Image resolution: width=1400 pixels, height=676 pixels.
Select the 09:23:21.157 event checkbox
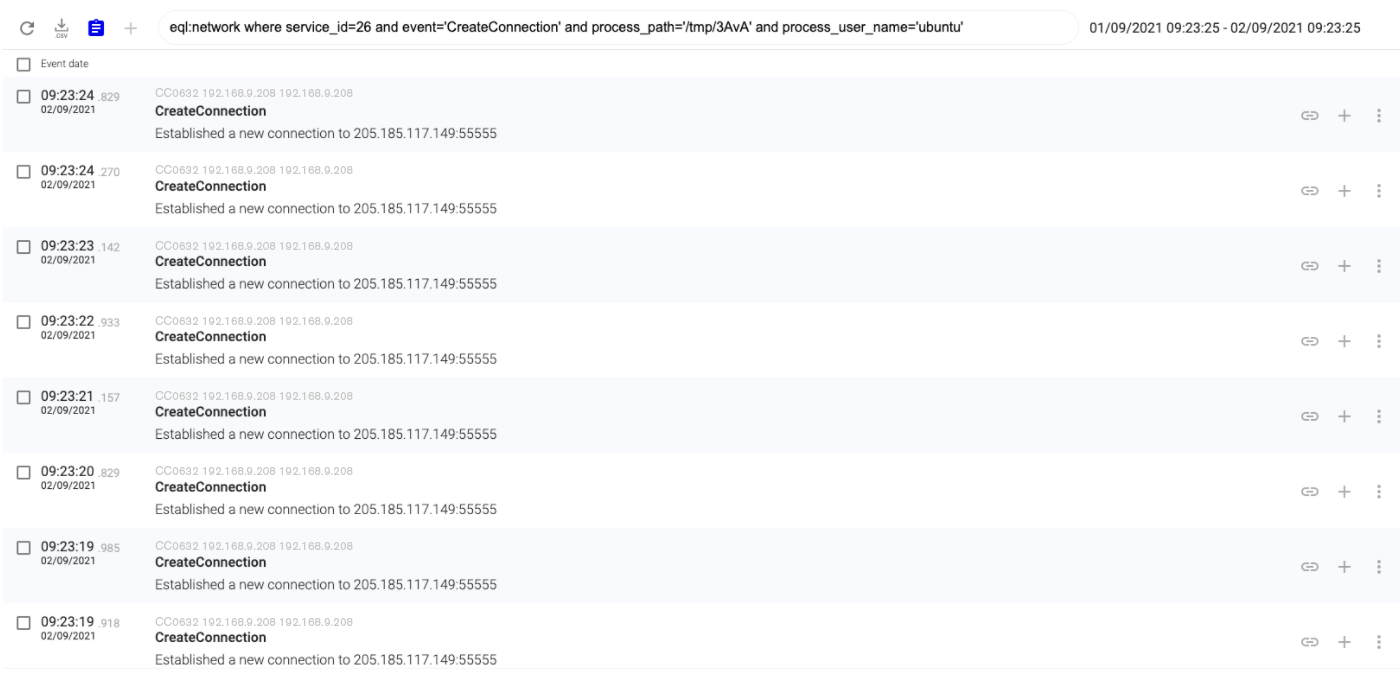pyautogui.click(x=24, y=396)
